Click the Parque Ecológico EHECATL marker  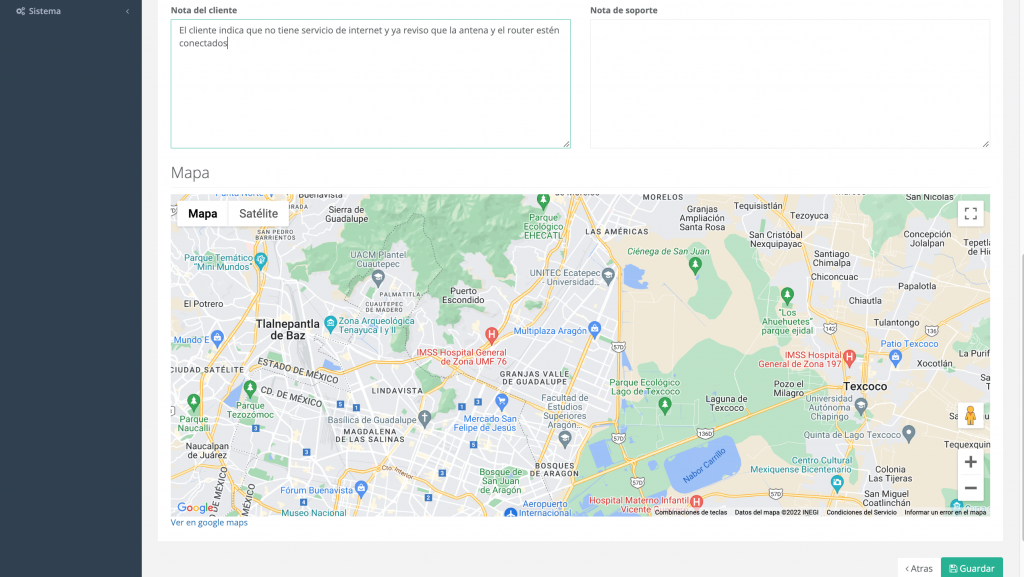point(543,200)
